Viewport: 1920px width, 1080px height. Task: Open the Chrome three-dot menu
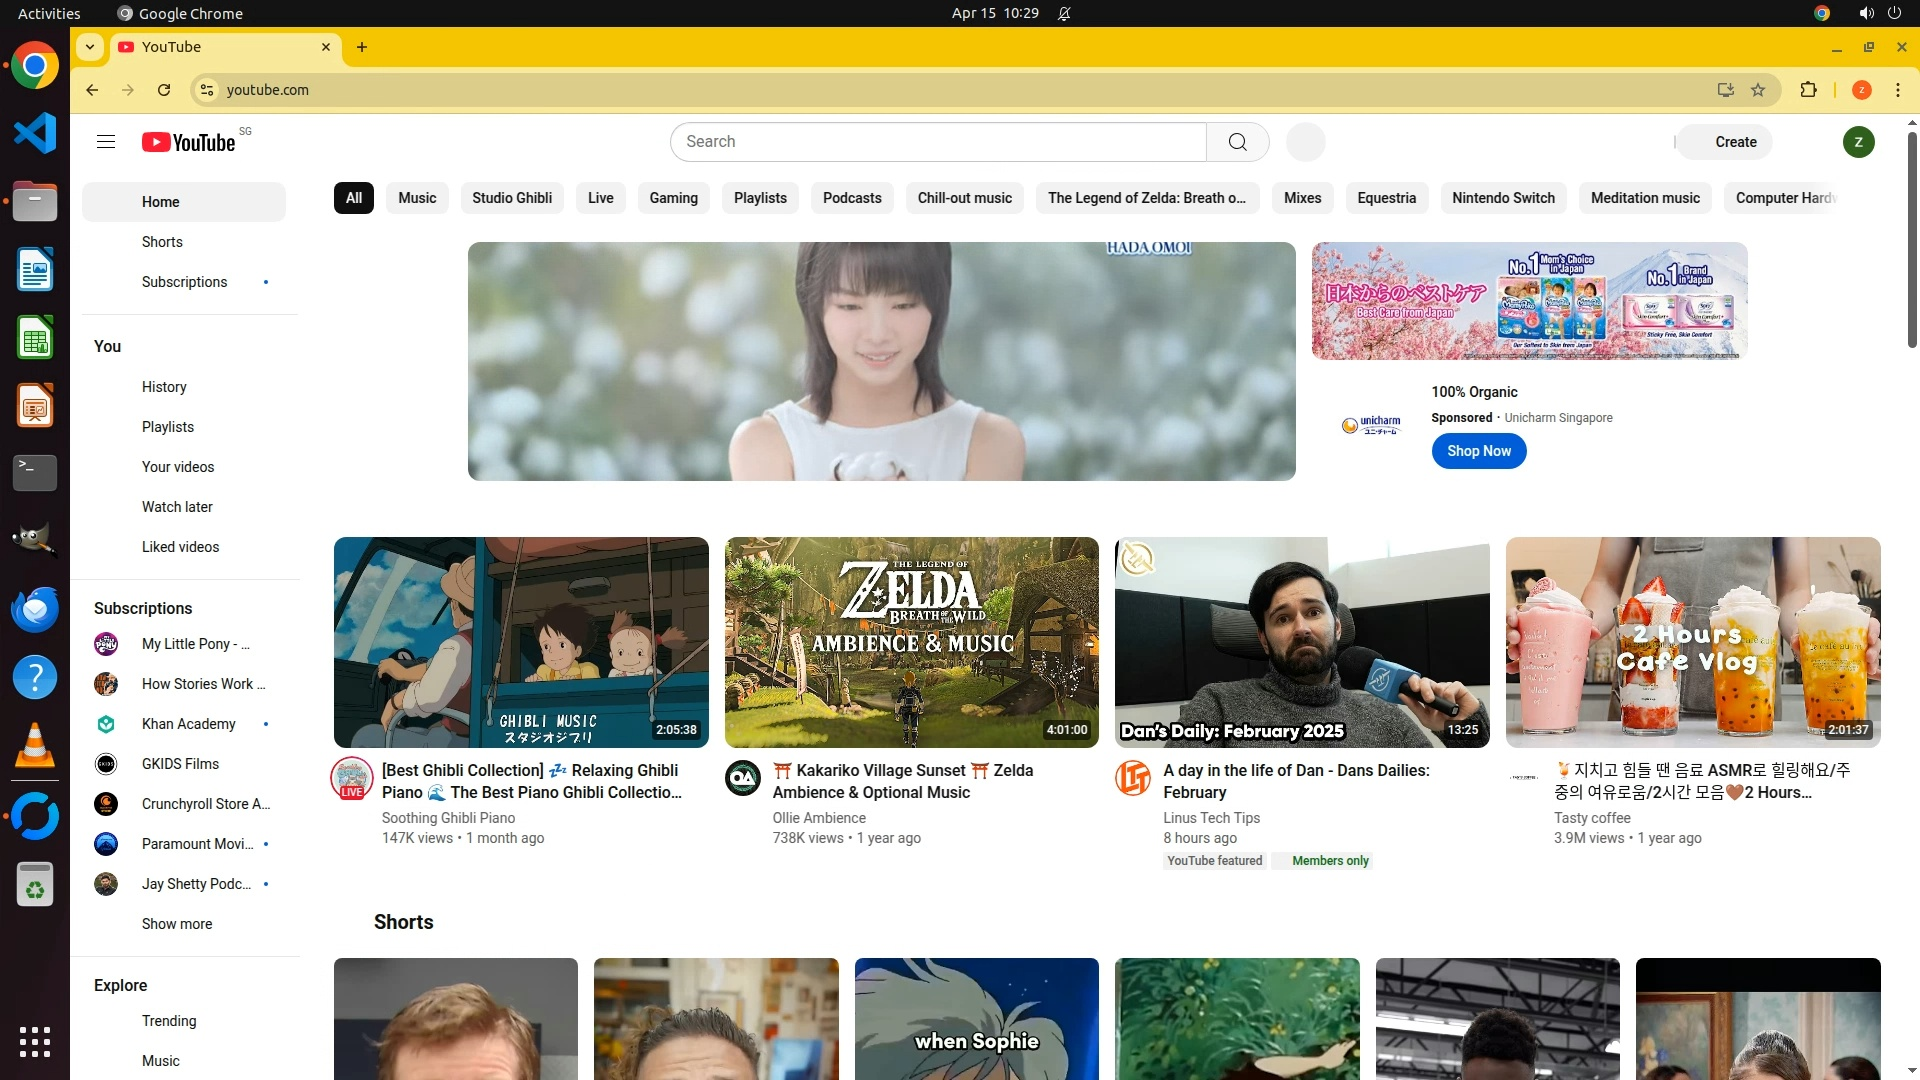click(1898, 90)
